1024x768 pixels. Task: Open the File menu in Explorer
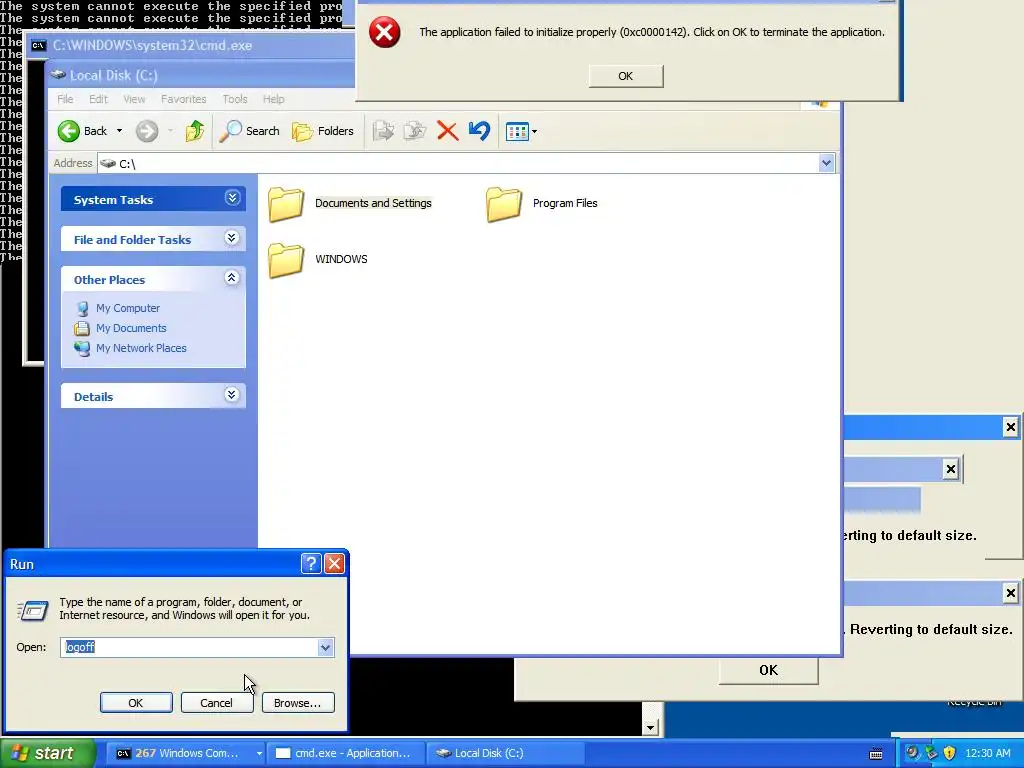point(65,99)
